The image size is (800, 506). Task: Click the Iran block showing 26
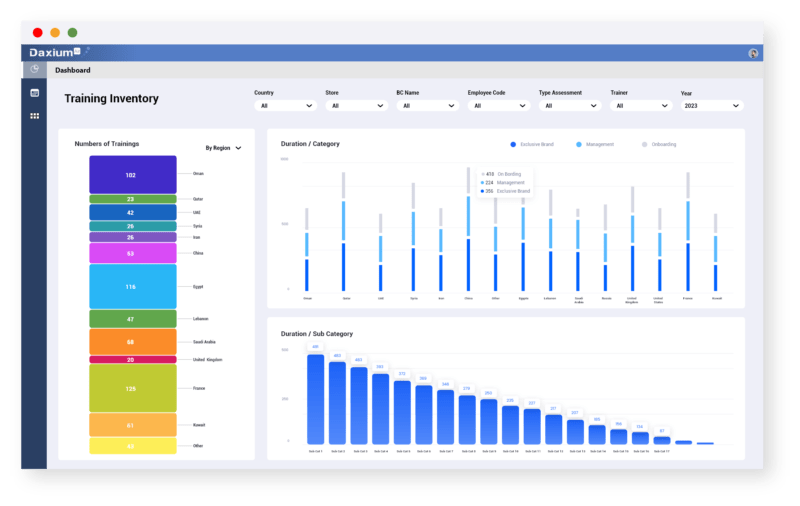(x=133, y=237)
